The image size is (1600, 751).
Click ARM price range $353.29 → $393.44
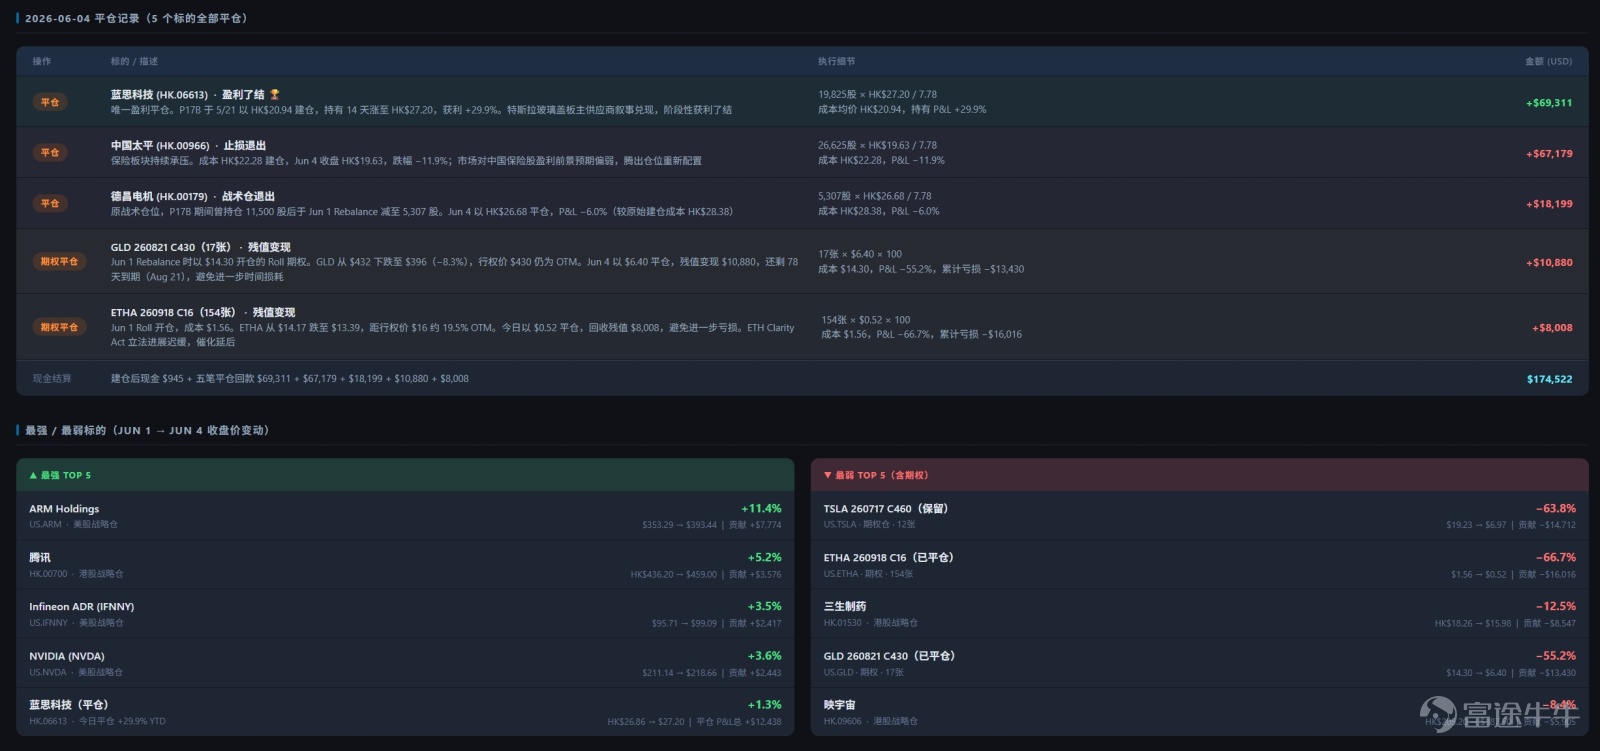point(679,525)
